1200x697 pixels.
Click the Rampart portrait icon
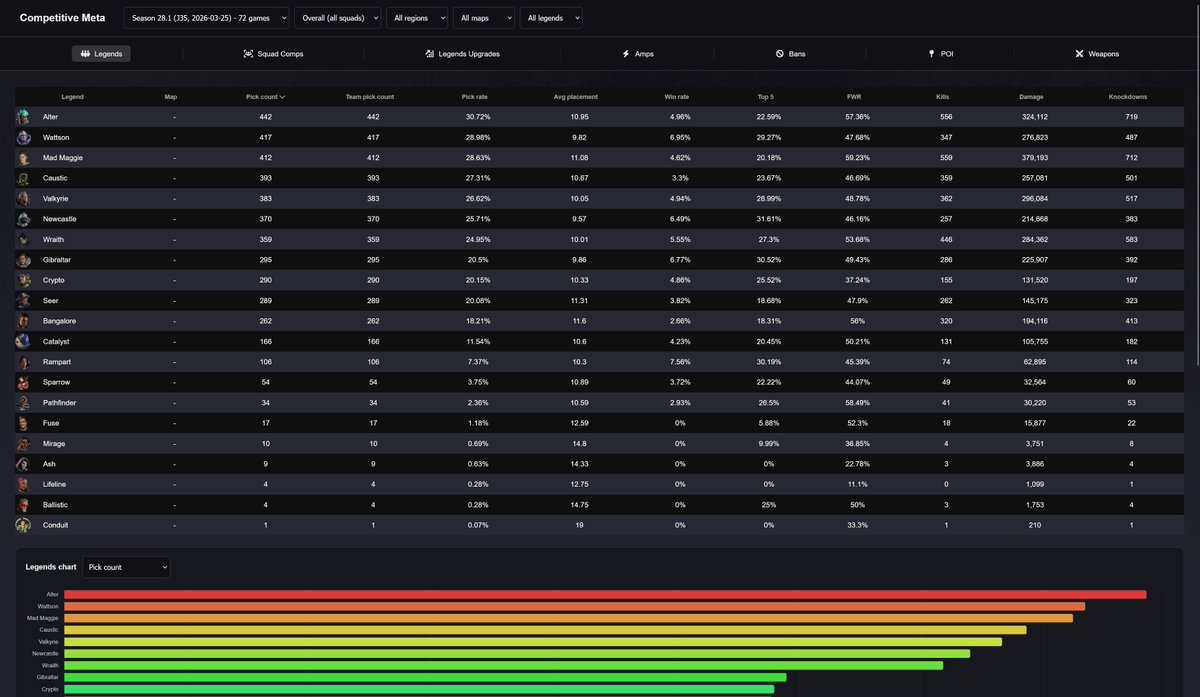[x=23, y=362]
